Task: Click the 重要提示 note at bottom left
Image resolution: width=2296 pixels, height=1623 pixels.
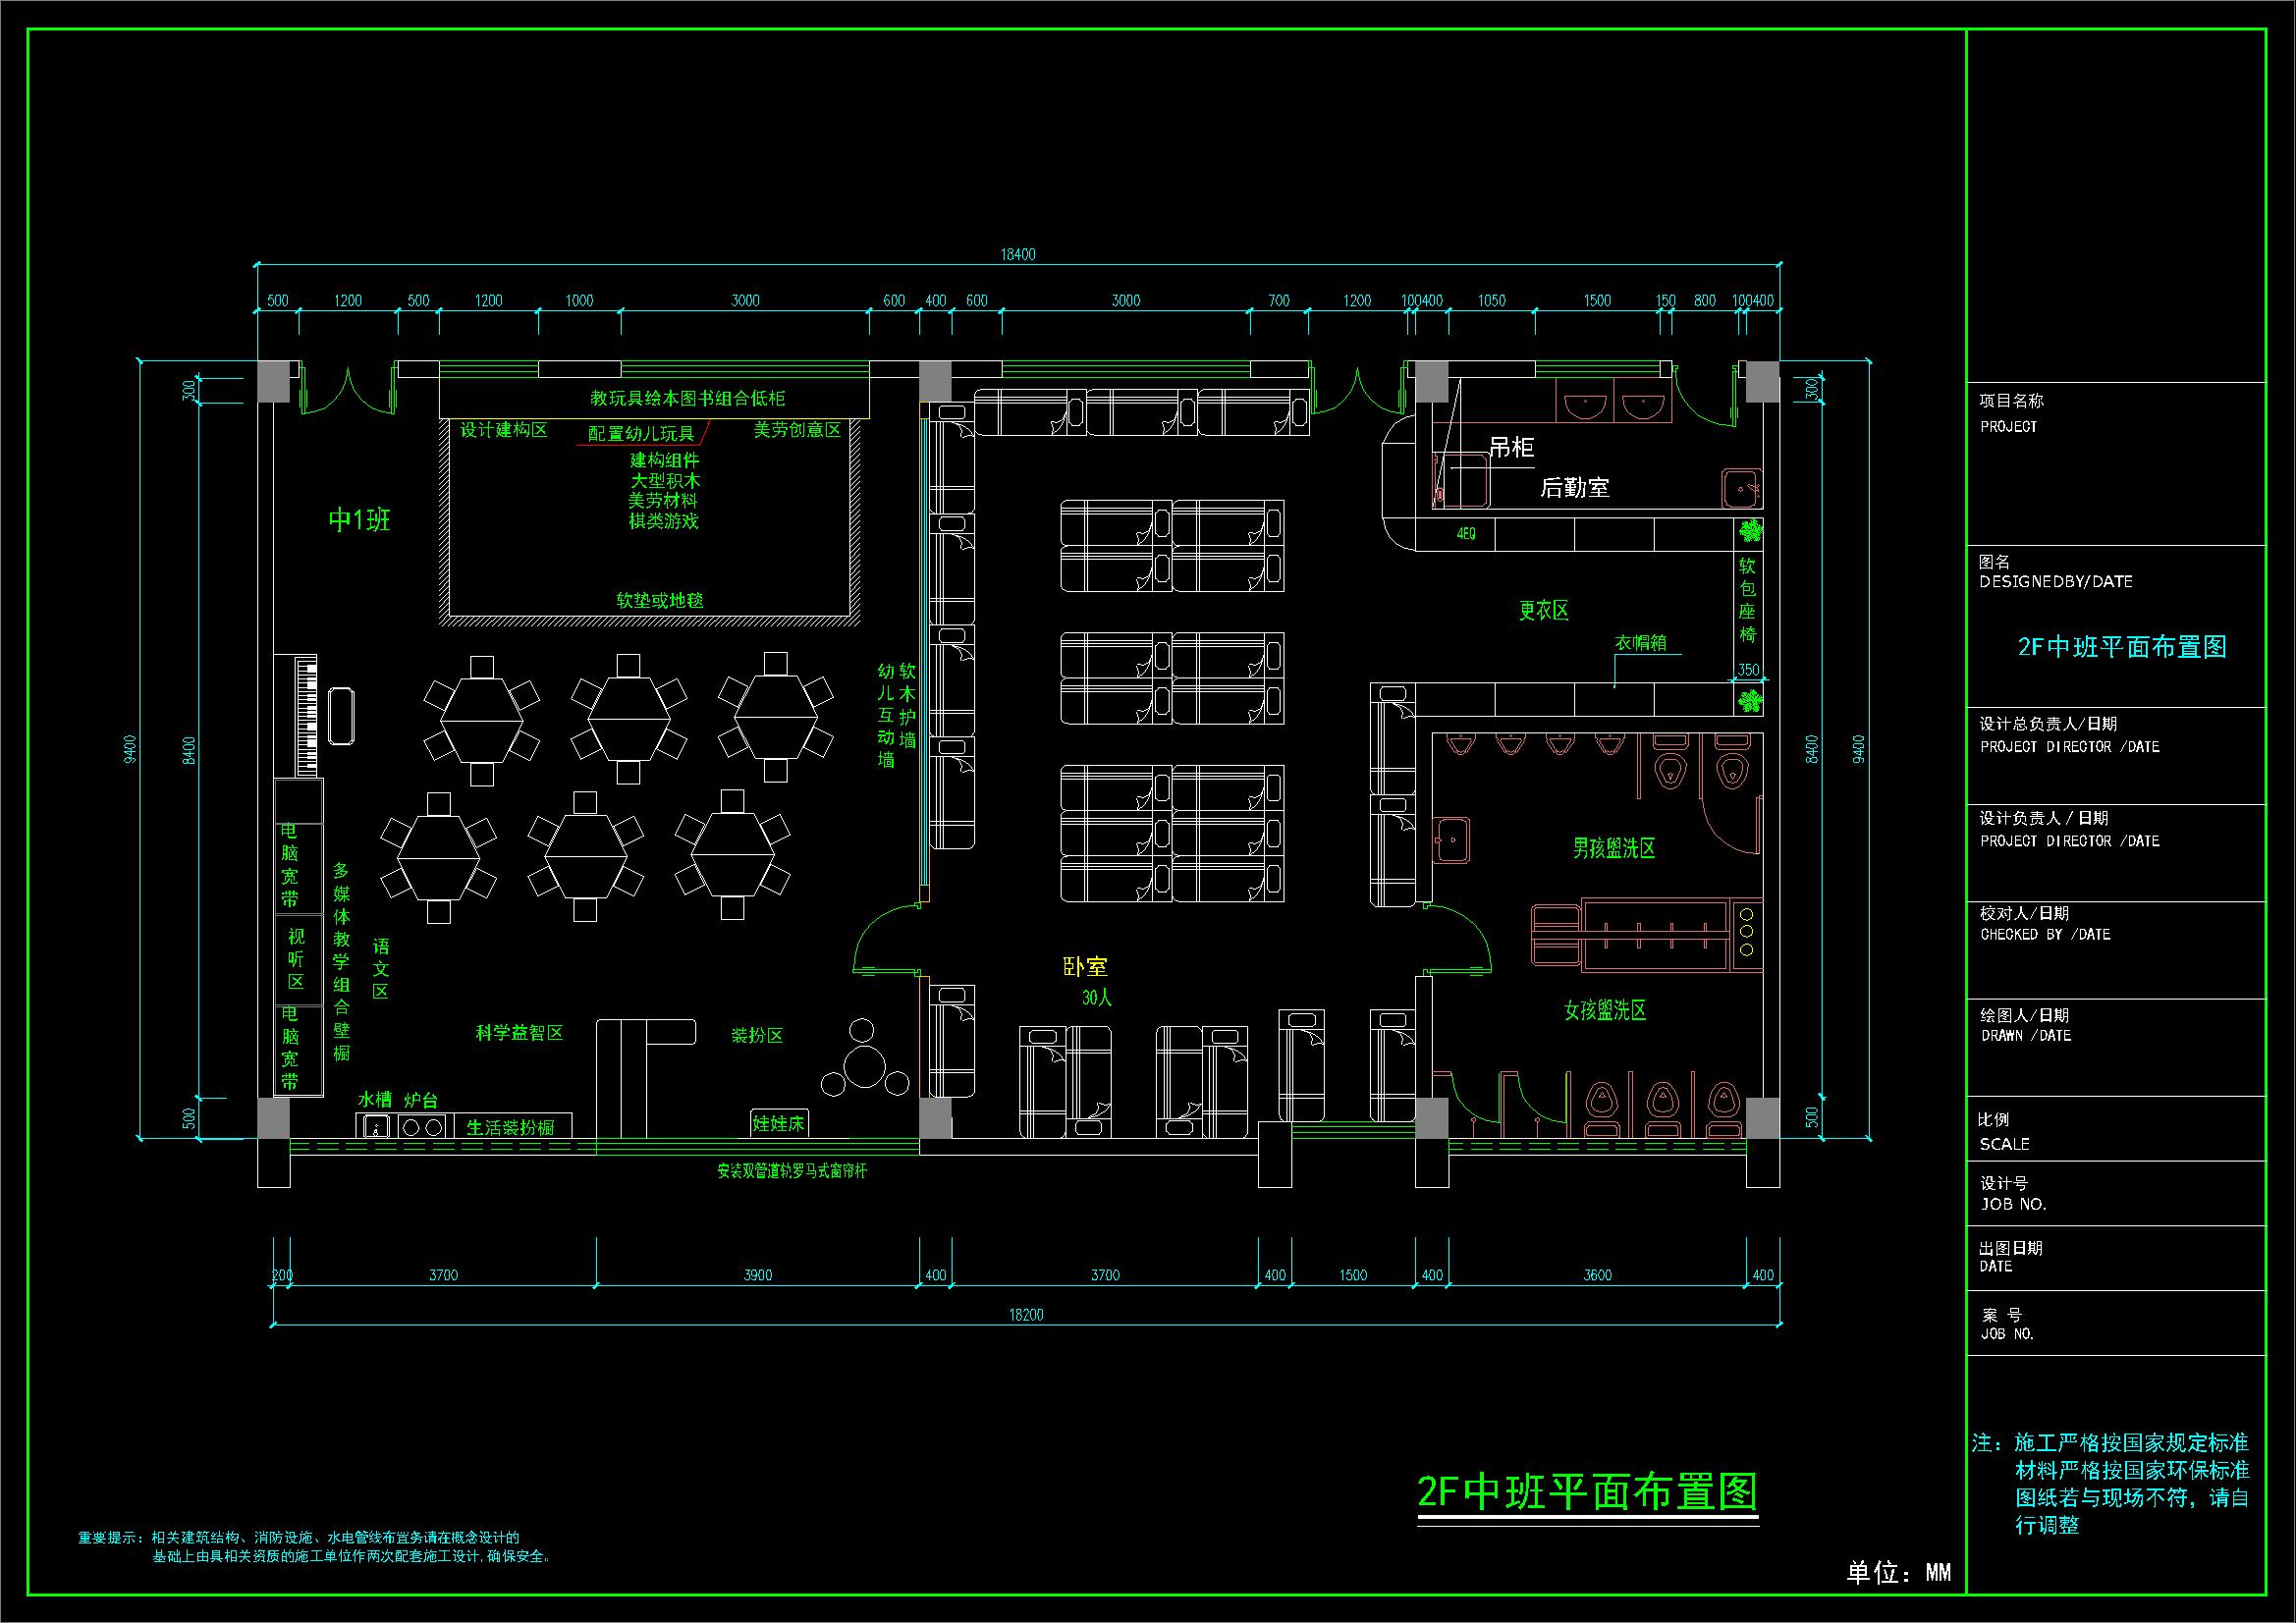Action: click(x=314, y=1547)
